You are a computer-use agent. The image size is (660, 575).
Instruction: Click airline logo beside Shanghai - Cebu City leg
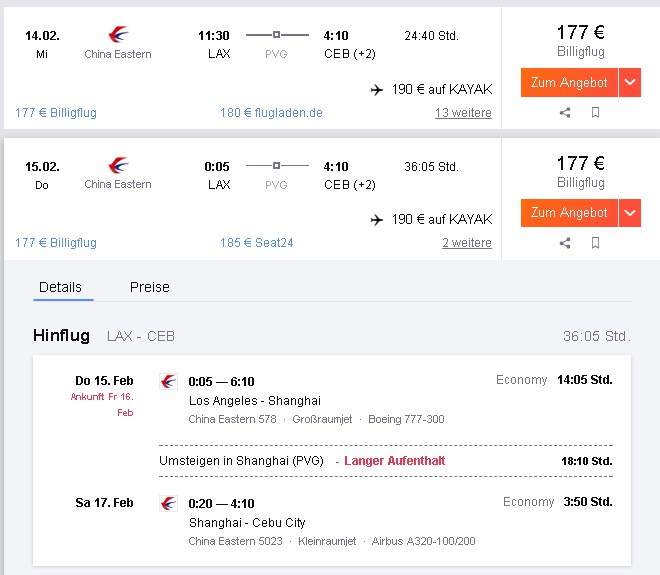point(168,503)
